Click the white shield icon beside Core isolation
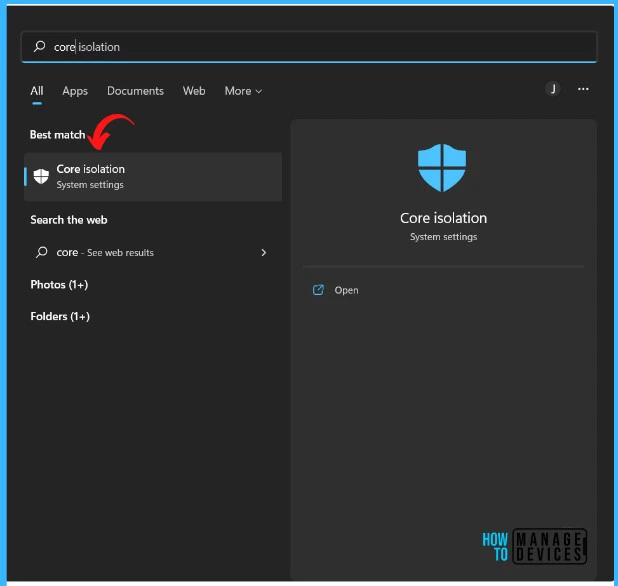The image size is (618, 586). tap(41, 177)
